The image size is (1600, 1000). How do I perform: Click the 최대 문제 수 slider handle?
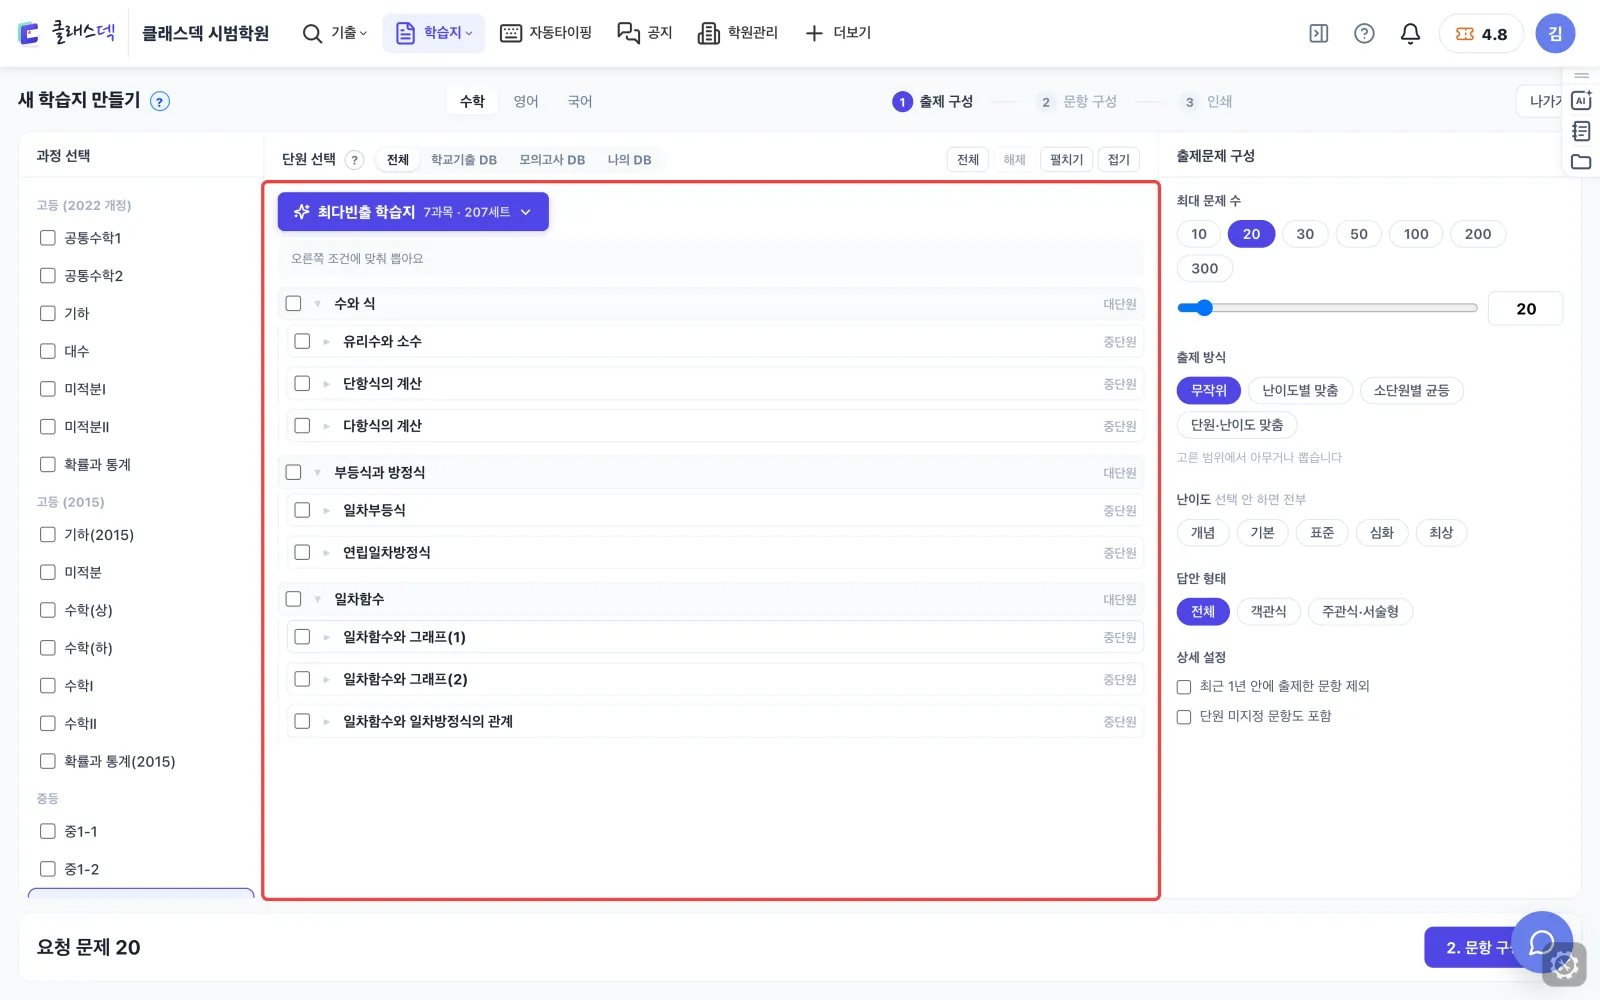click(1204, 308)
